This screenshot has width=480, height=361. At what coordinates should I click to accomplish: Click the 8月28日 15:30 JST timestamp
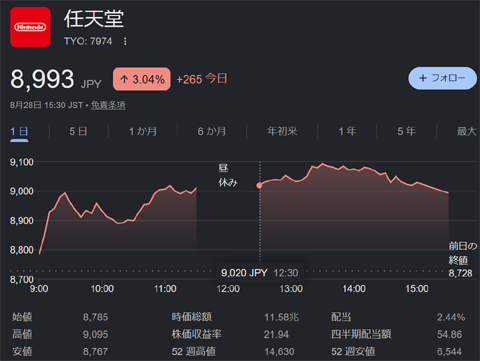(46, 105)
